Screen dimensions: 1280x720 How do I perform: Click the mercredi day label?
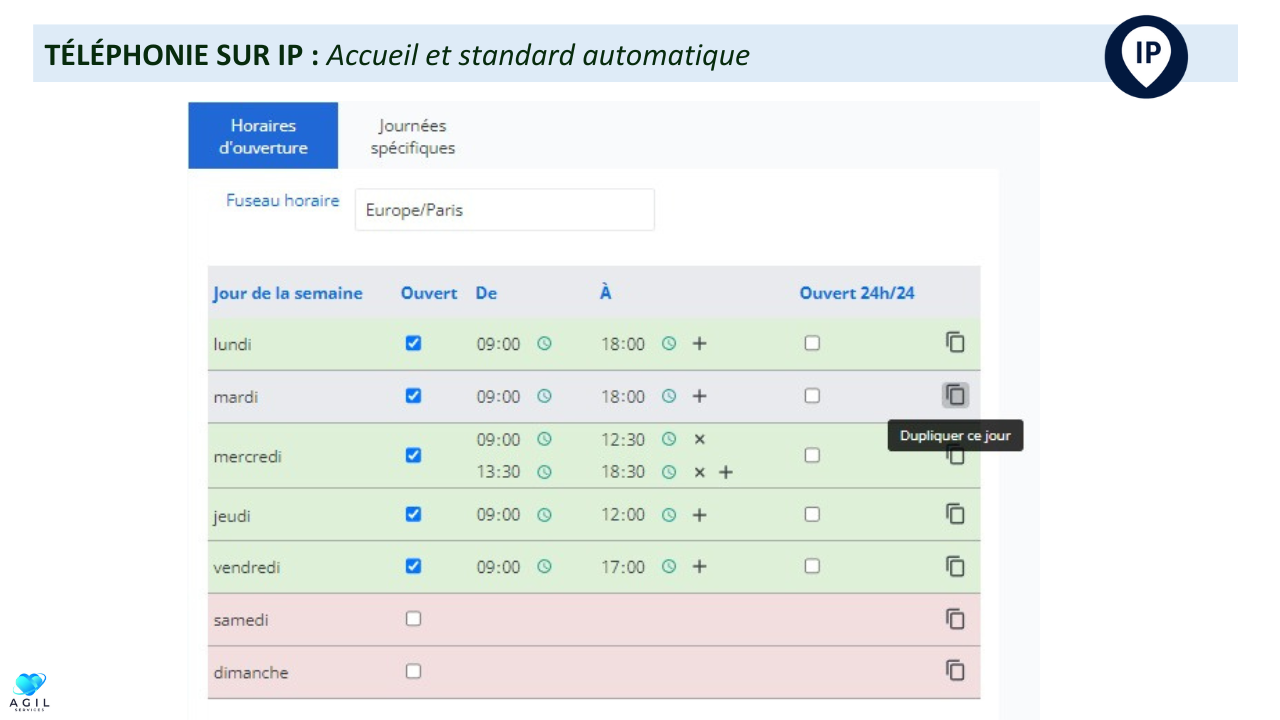click(x=247, y=457)
